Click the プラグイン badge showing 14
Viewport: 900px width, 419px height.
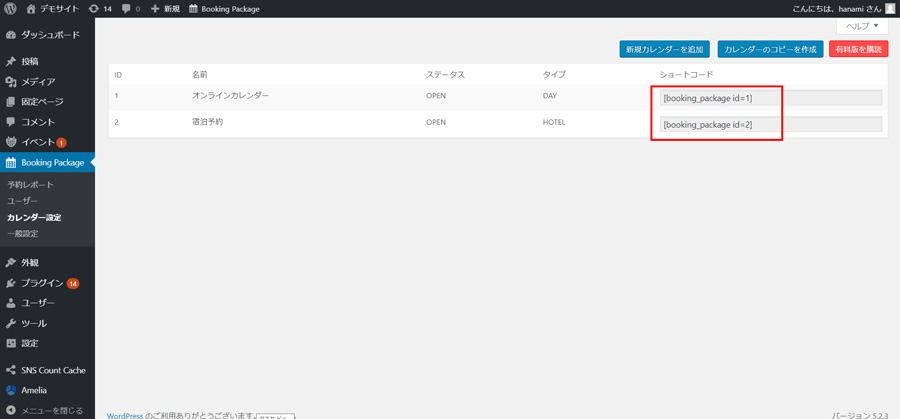coord(73,283)
